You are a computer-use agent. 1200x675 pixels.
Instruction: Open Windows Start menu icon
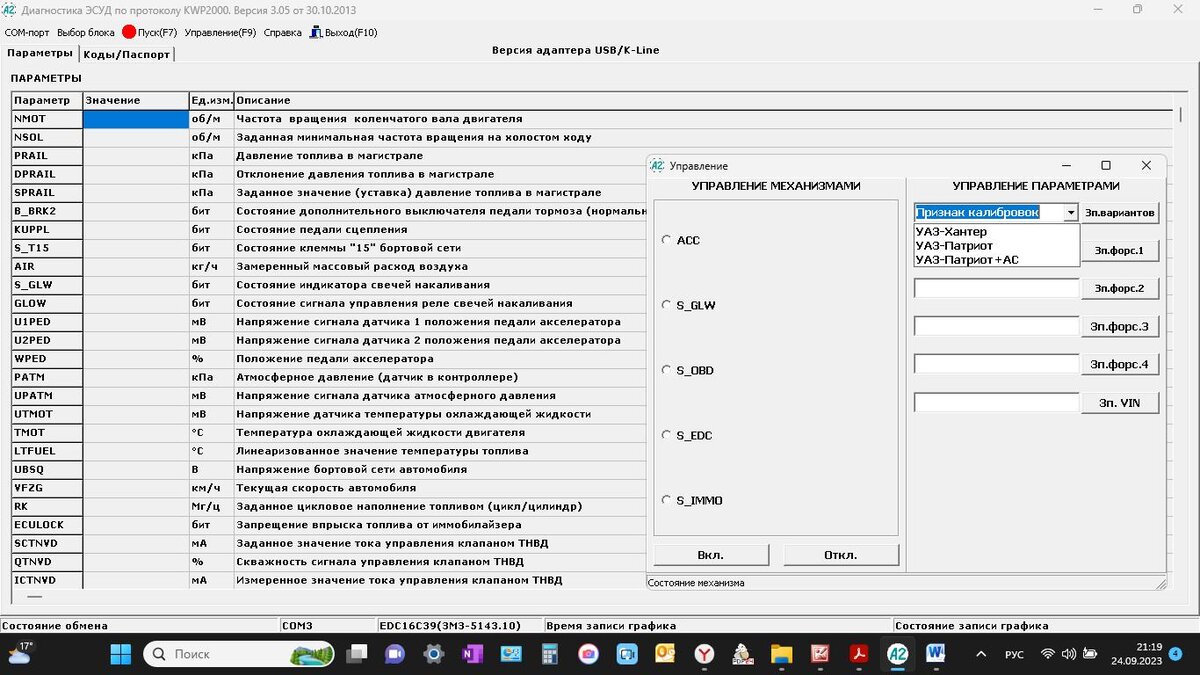119,654
